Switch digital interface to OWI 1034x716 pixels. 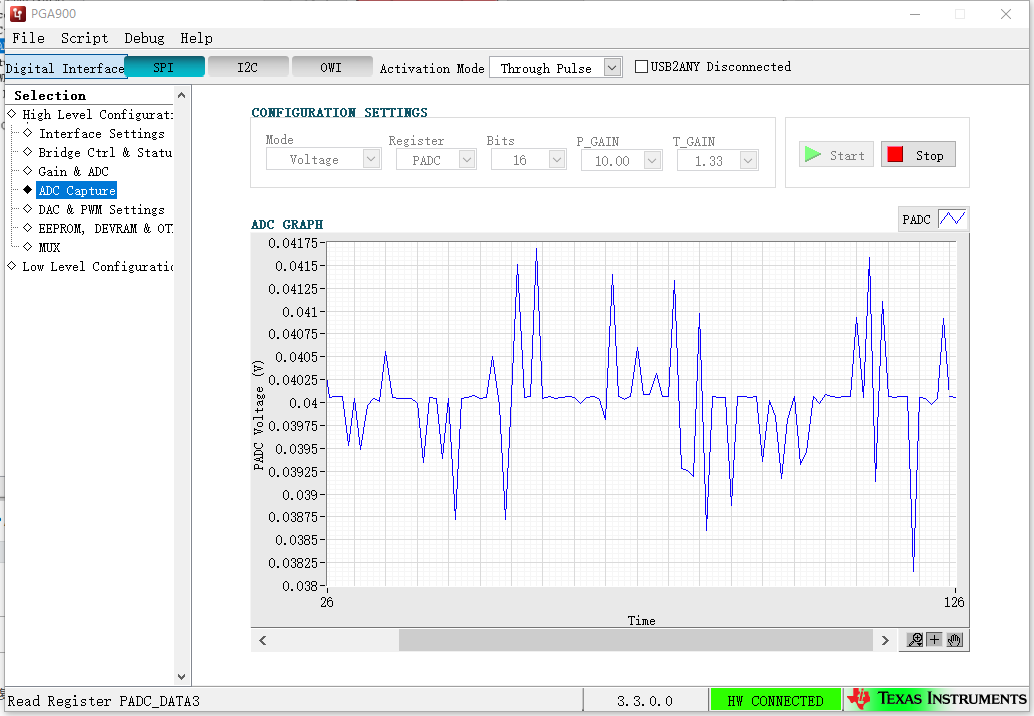(332, 67)
